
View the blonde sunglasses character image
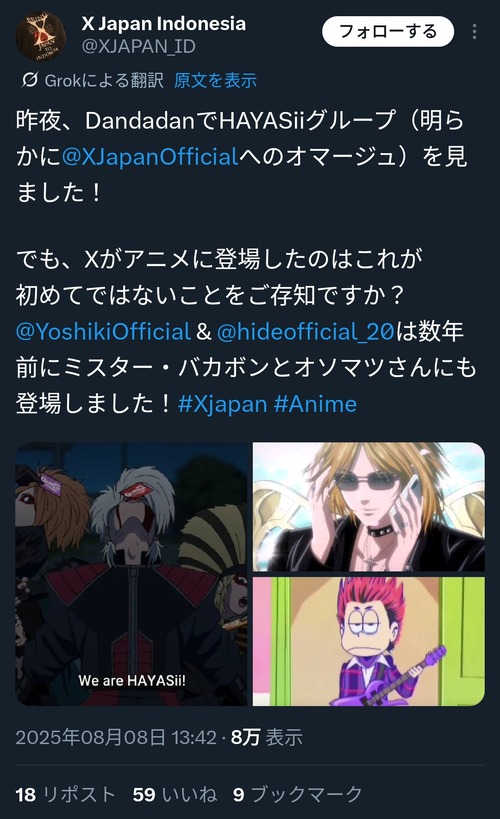point(369,507)
